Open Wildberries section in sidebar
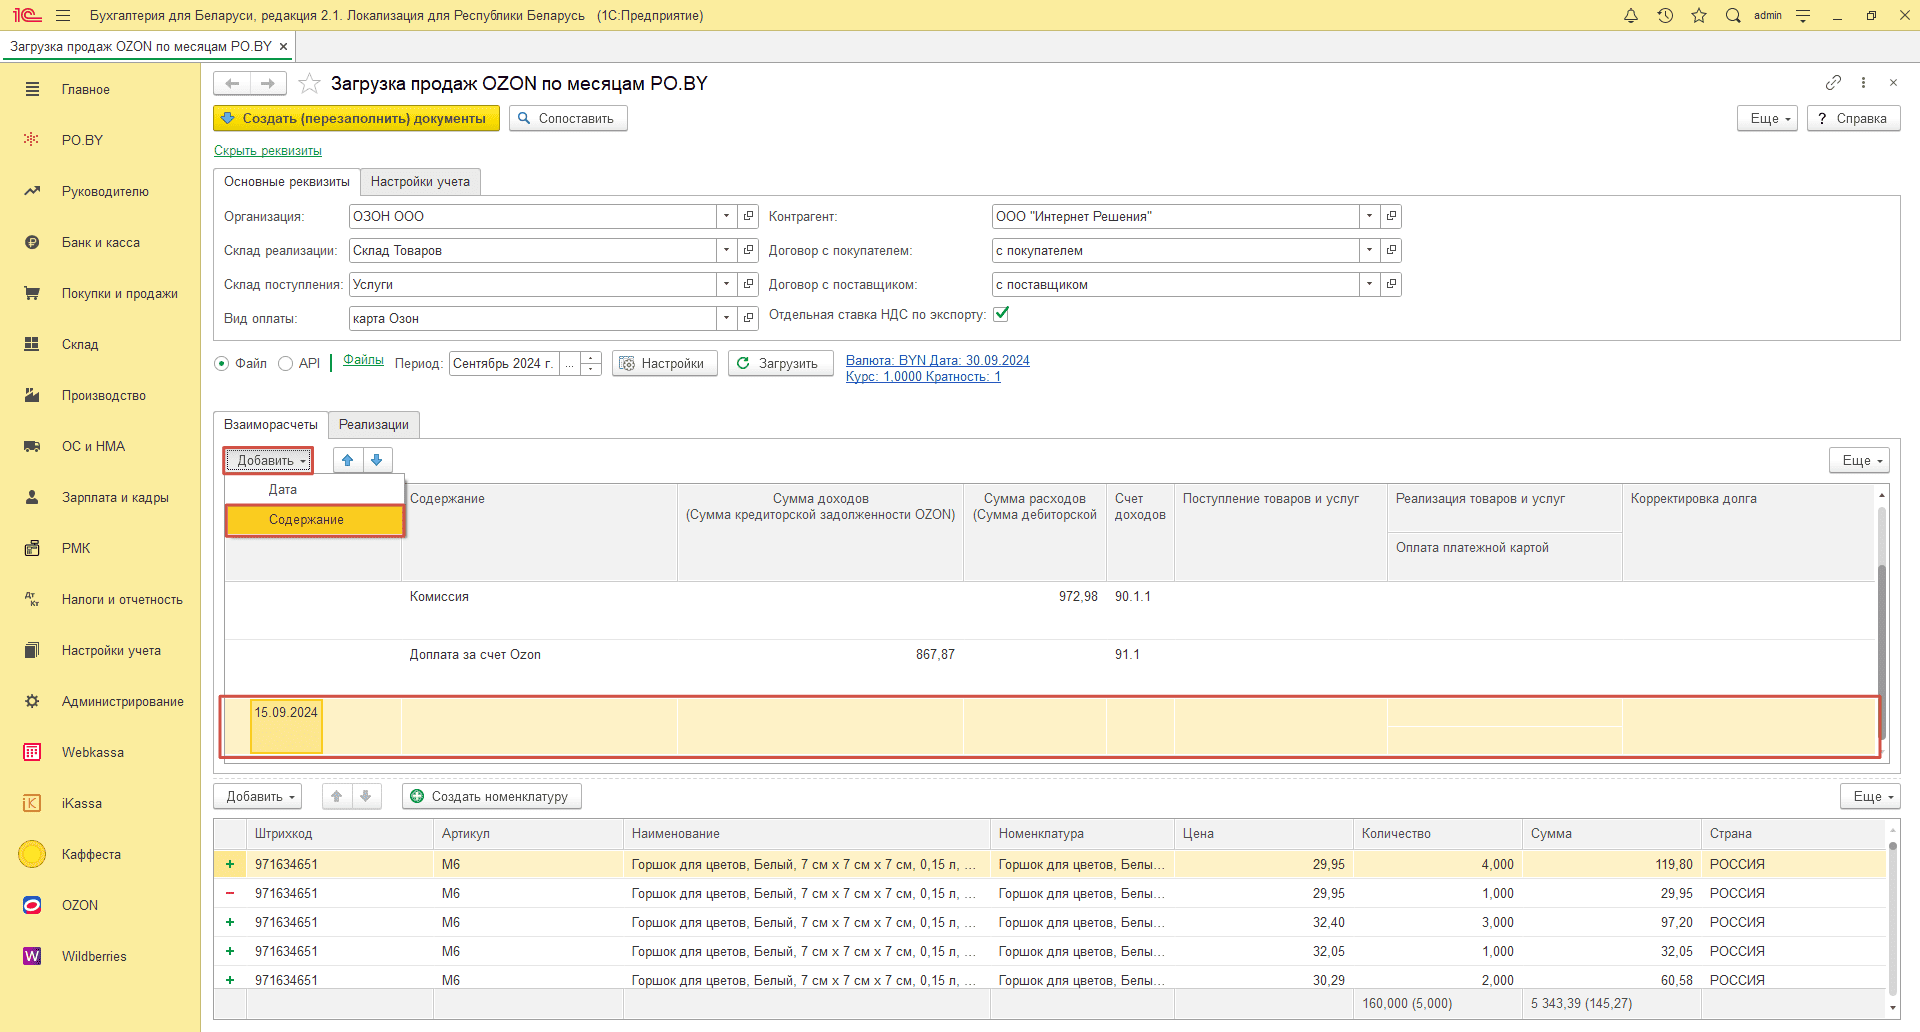 click(x=94, y=956)
